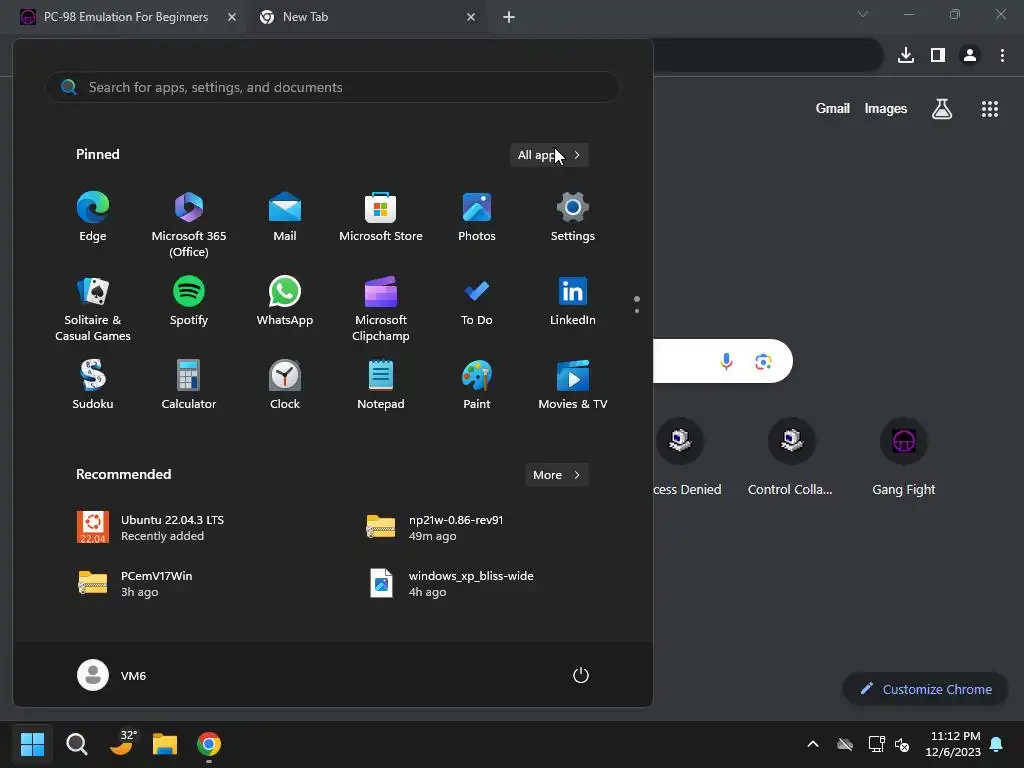The width and height of the screenshot is (1024, 768).
Task: Open notifications bell on taskbar
Action: (997, 744)
